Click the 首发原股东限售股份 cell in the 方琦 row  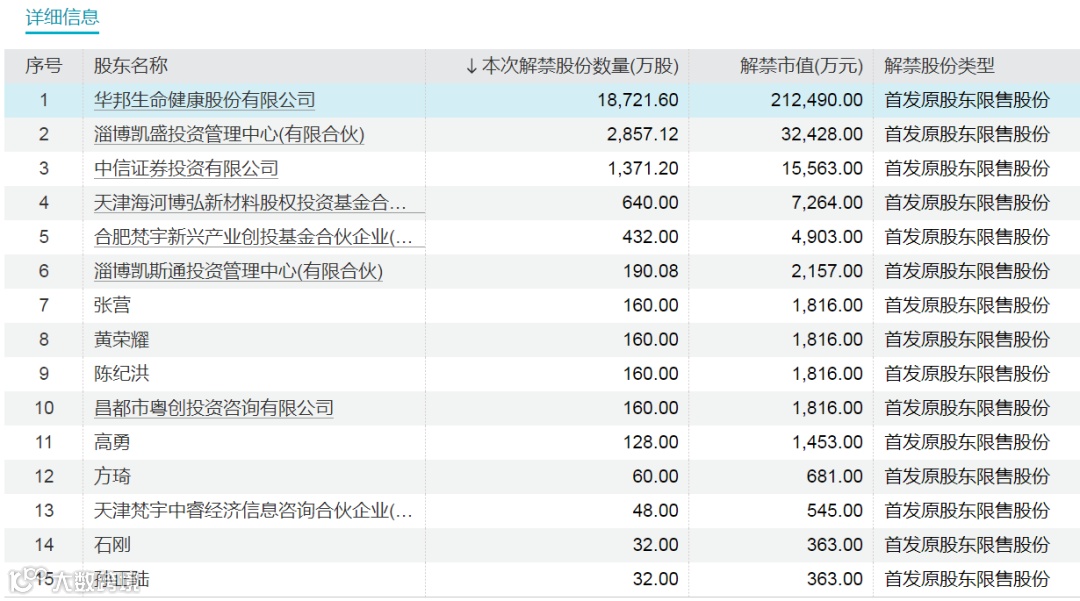point(967,476)
